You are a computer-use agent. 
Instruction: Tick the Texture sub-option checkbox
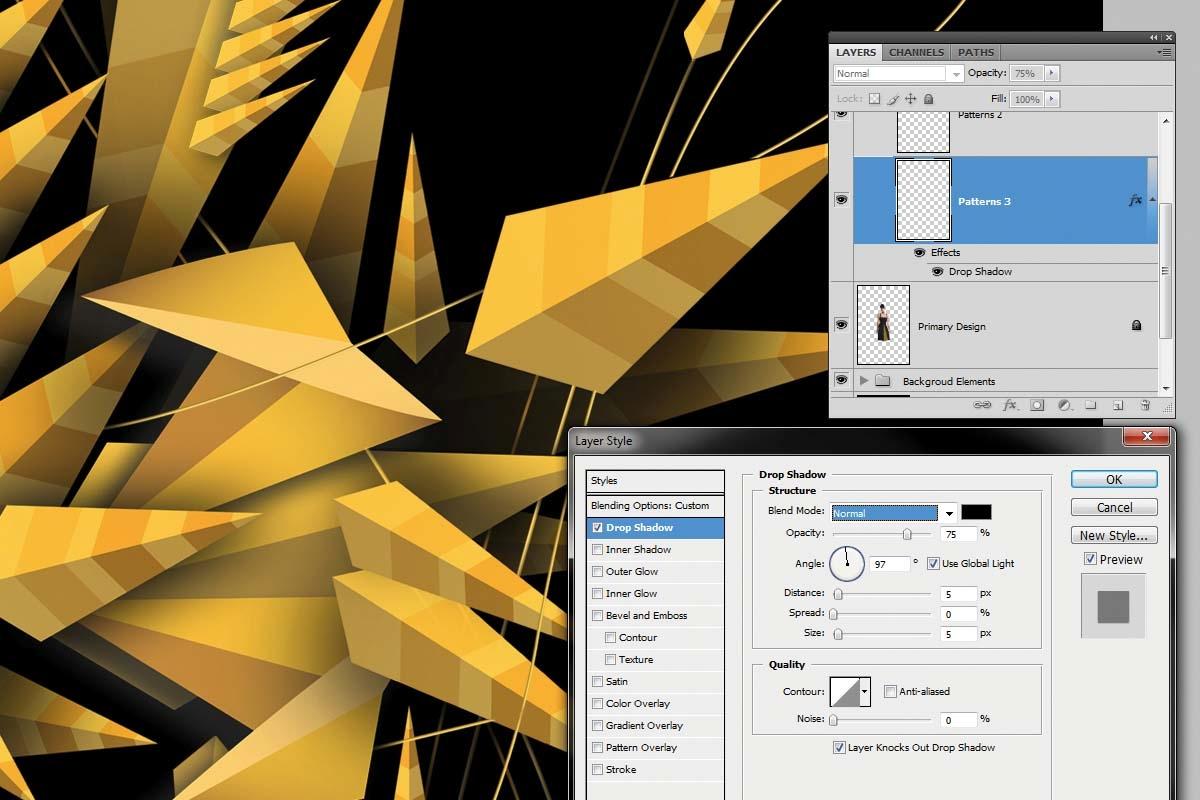click(x=610, y=660)
